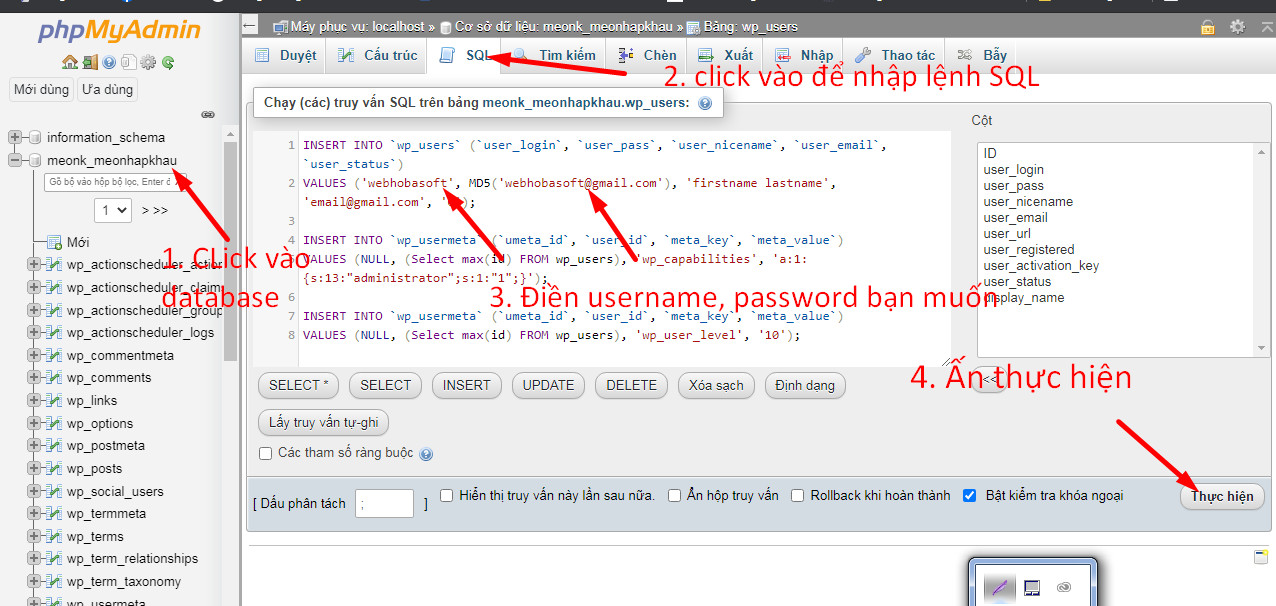This screenshot has height=606, width=1276.
Task: Expand the wp_termmeta table node
Action: click(34, 514)
